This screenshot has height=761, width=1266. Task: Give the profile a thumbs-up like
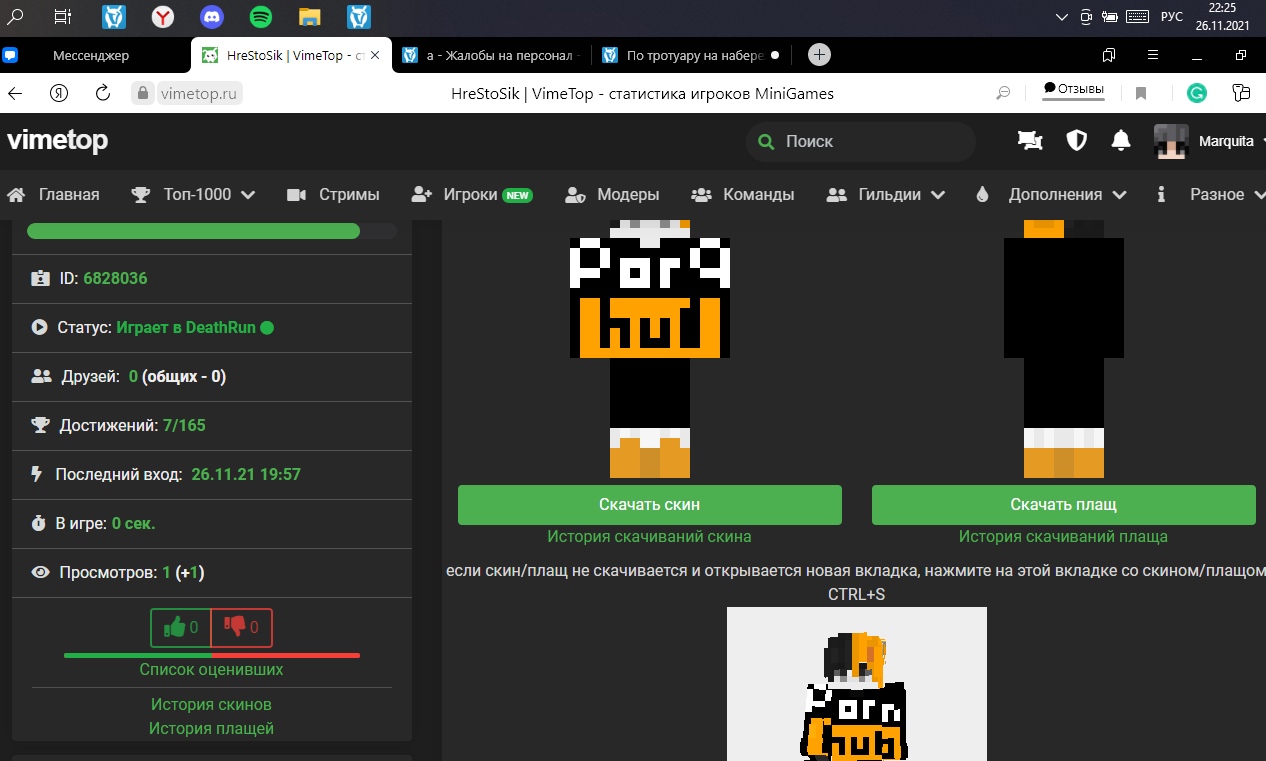181,628
